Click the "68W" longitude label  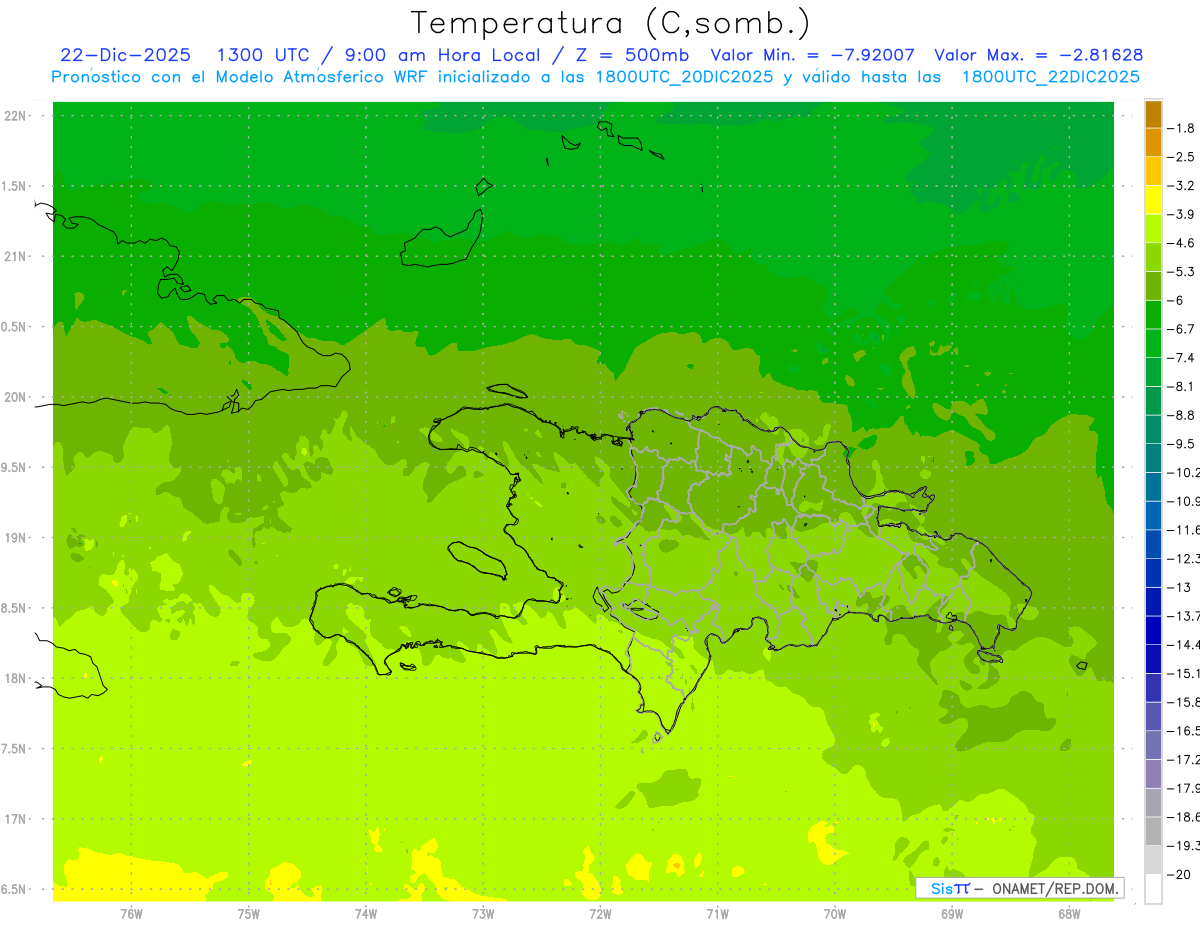[x=1069, y=913]
